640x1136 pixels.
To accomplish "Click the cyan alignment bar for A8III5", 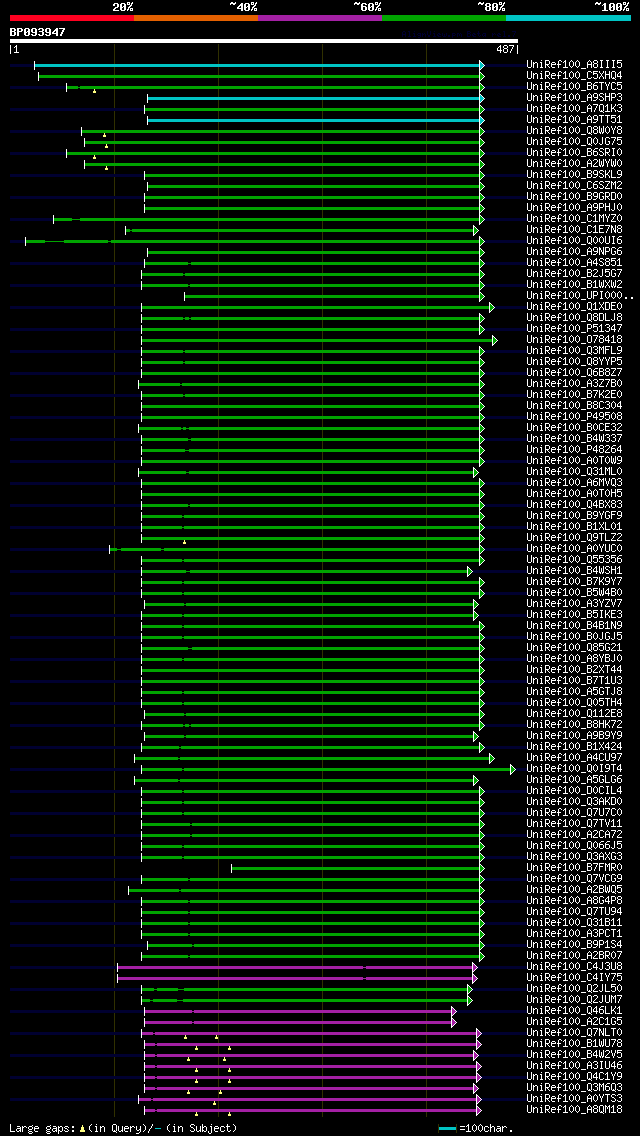I will click(259, 65).
